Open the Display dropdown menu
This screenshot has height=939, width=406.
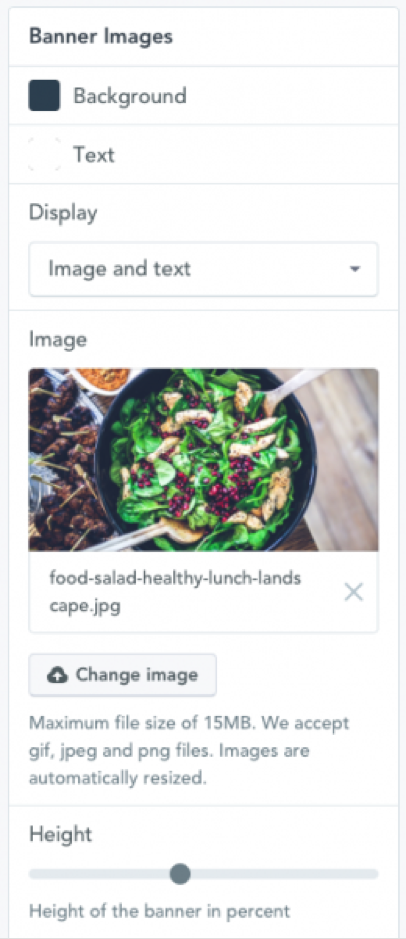pos(204,269)
